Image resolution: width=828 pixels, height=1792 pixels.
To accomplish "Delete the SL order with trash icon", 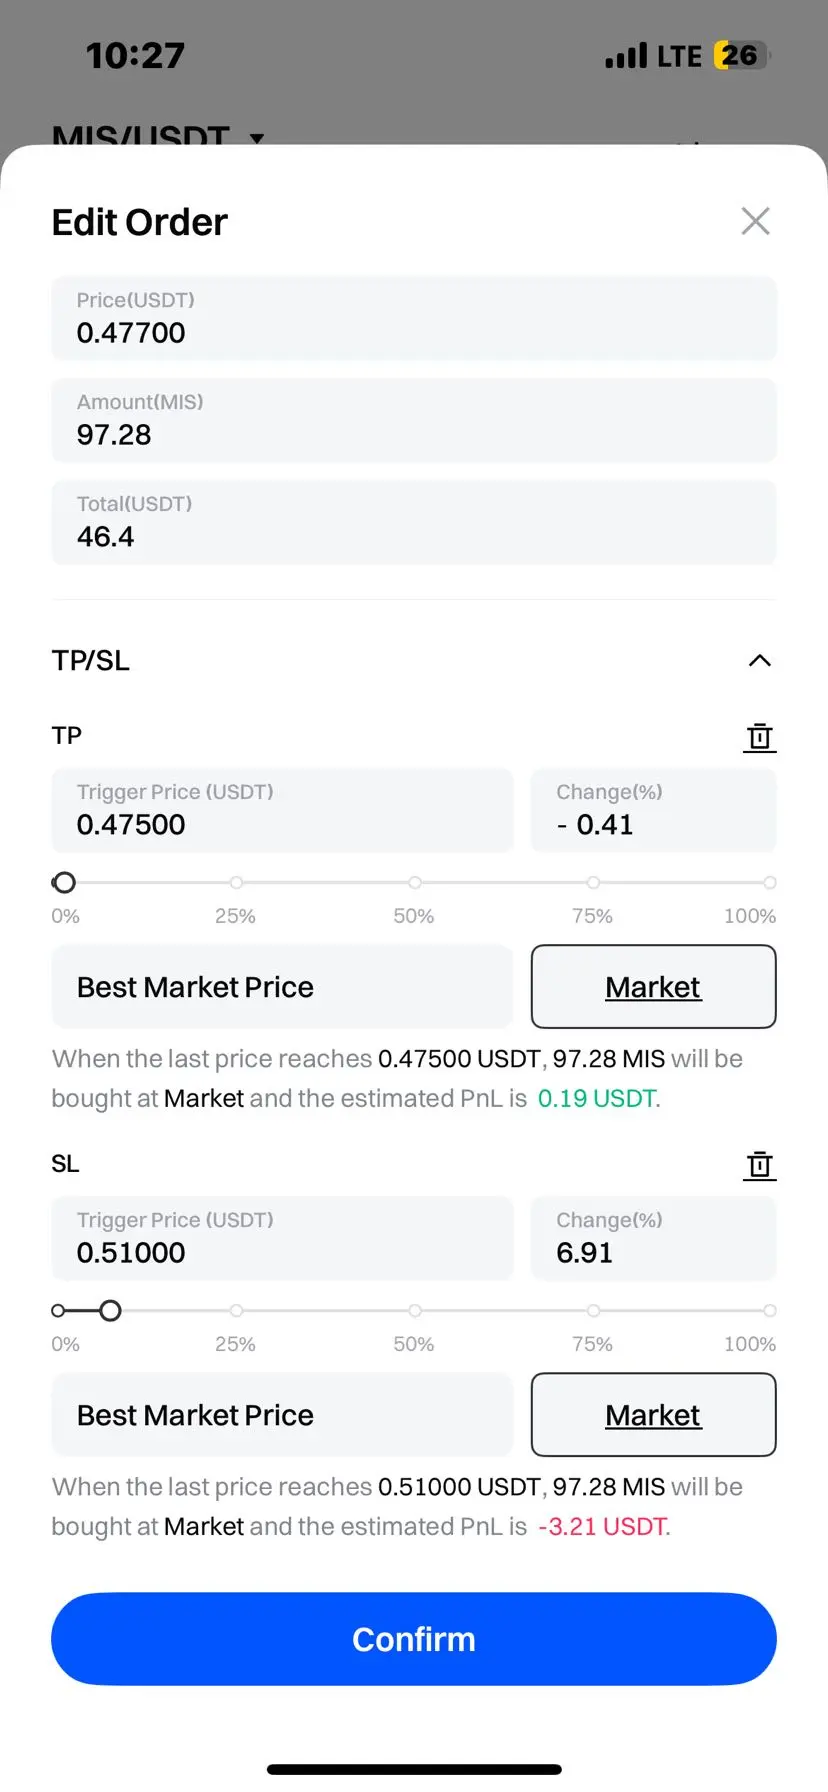I will 759,1165.
